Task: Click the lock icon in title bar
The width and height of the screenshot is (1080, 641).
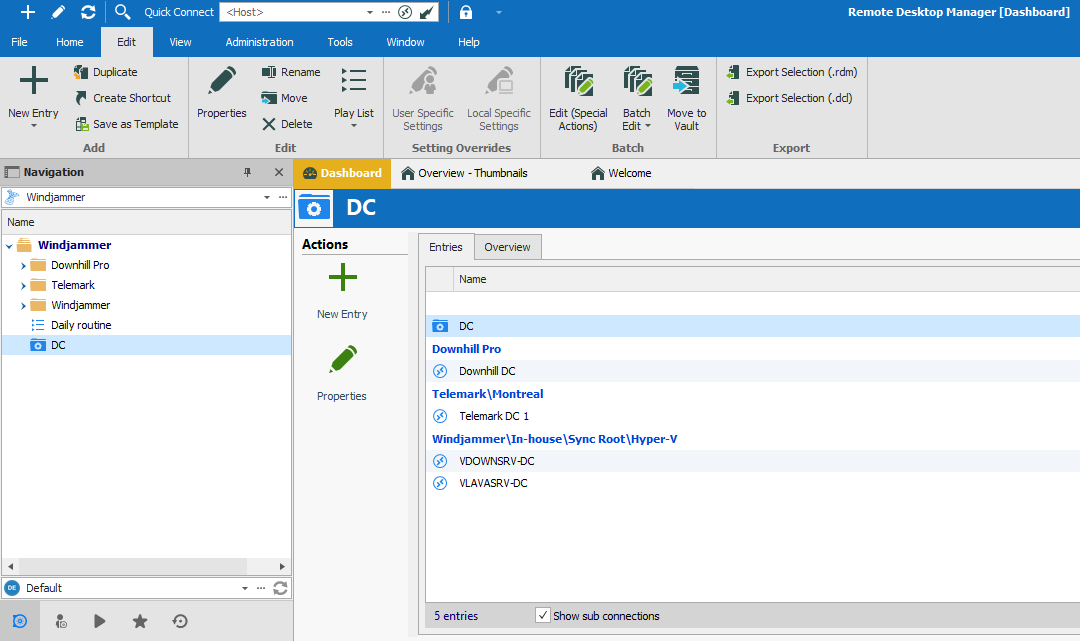Action: pyautogui.click(x=466, y=12)
